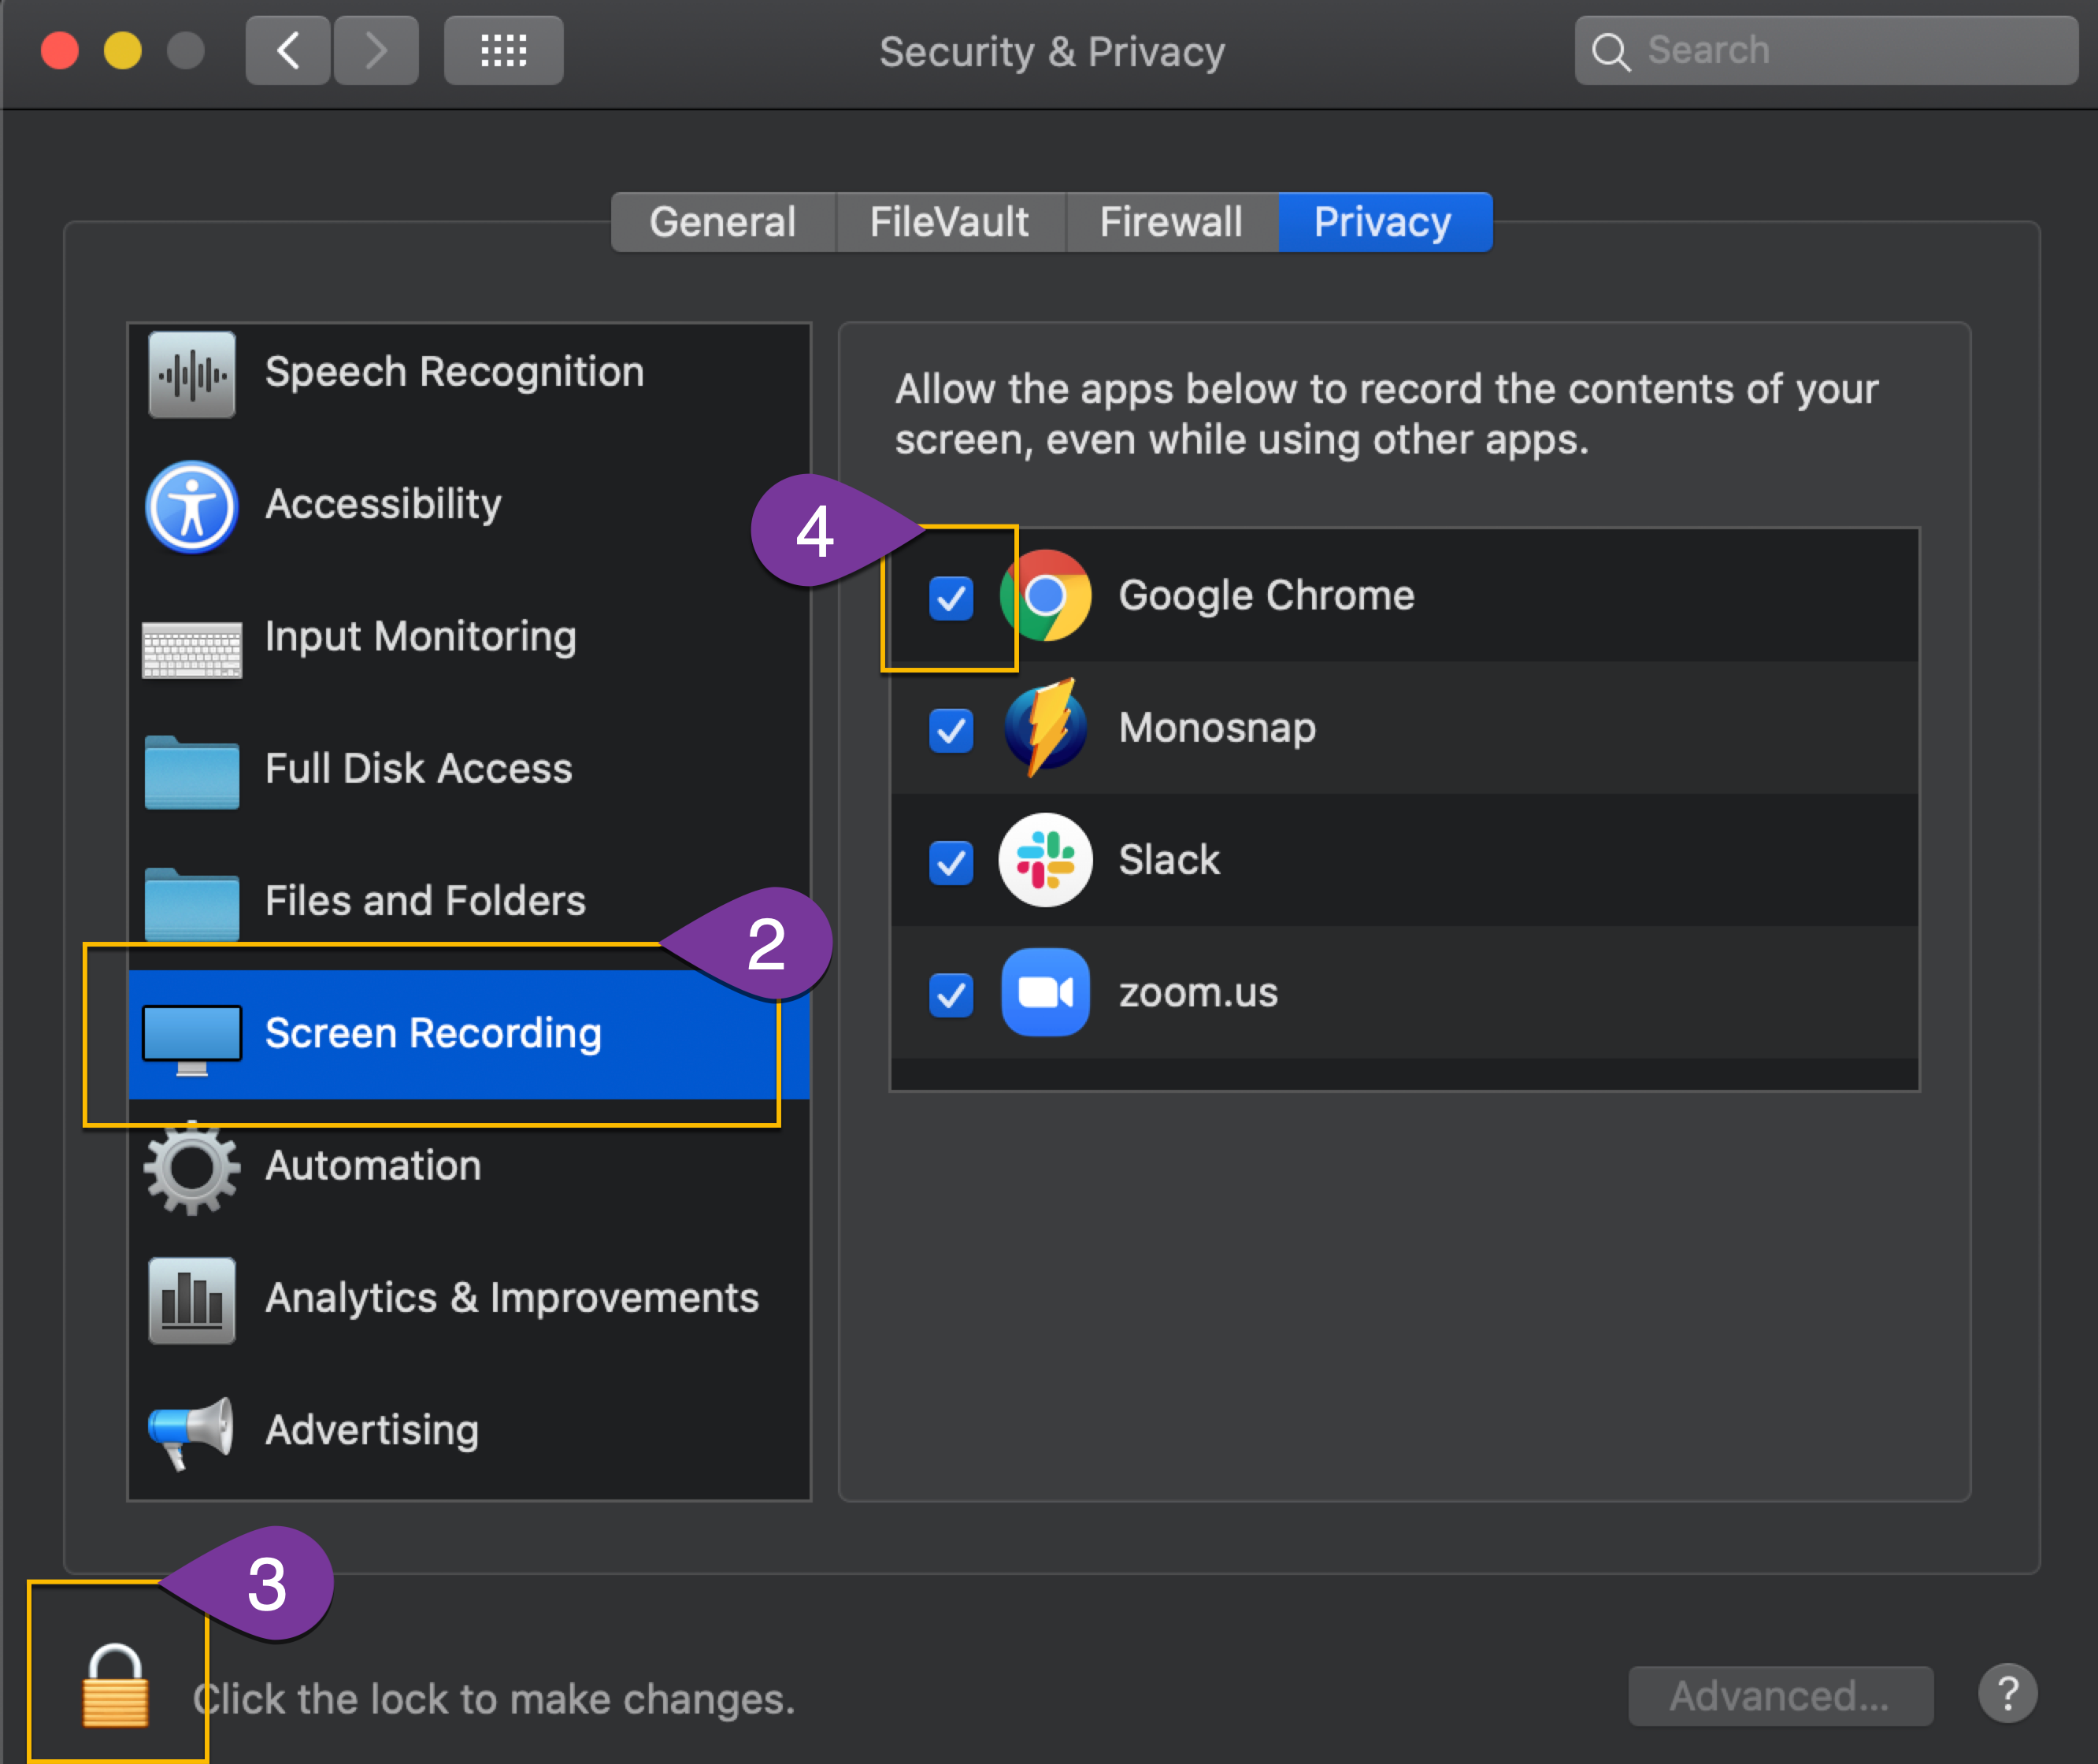
Task: Click the Accessibility icon in the sidebar
Action: (192, 506)
